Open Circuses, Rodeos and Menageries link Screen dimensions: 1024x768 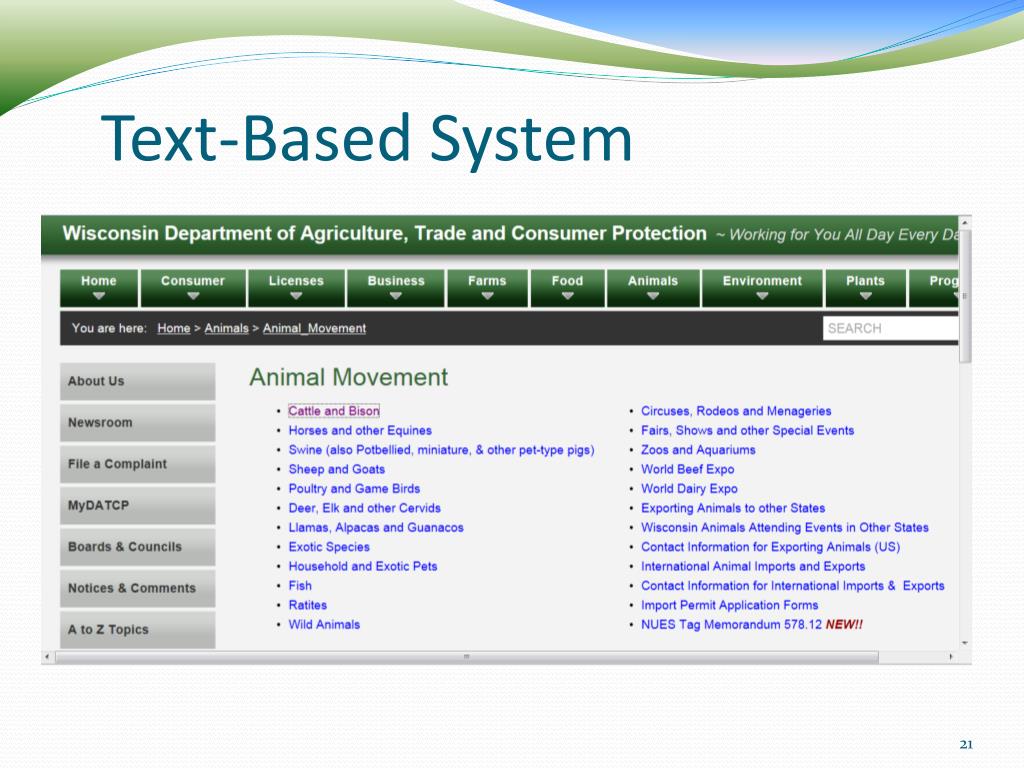click(x=736, y=411)
